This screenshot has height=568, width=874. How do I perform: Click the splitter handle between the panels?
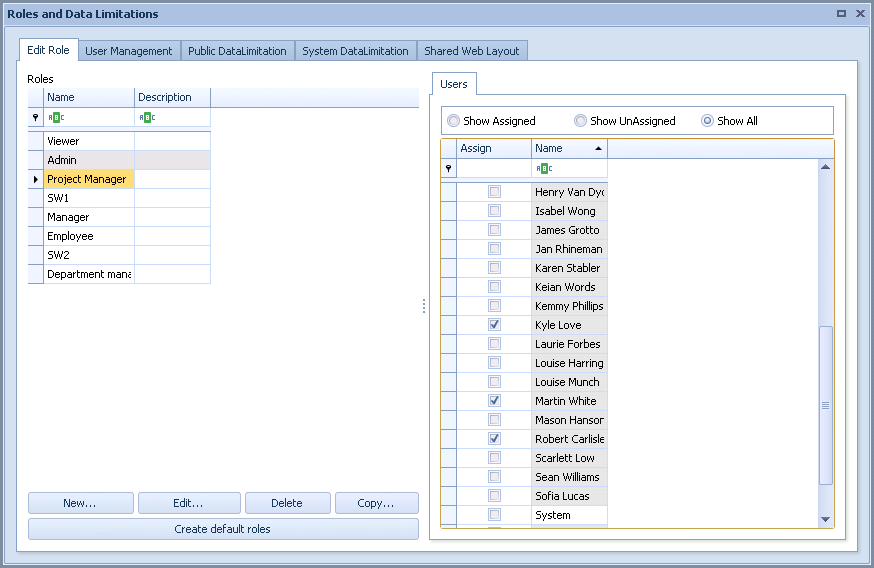424,306
